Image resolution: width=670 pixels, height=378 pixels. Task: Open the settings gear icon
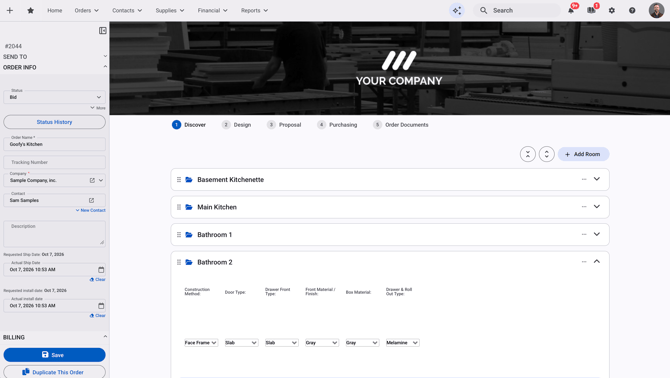point(612,10)
